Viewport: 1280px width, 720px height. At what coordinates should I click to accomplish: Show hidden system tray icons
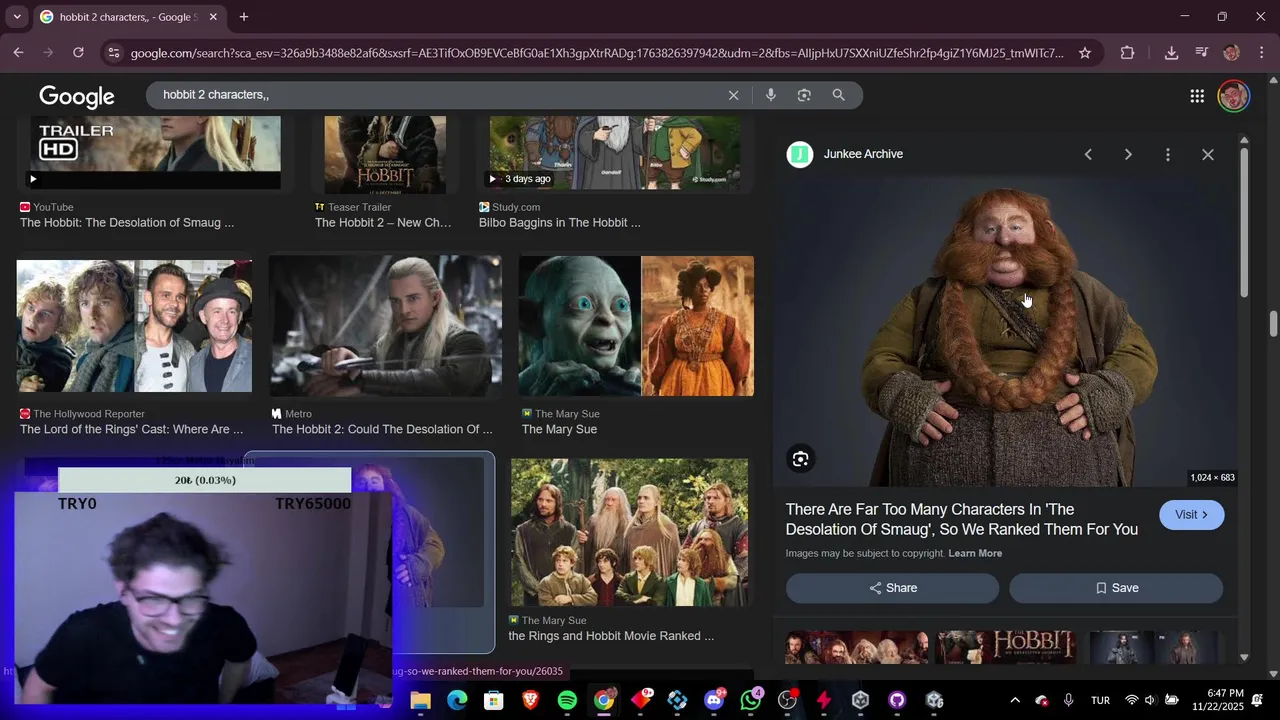(x=1015, y=700)
